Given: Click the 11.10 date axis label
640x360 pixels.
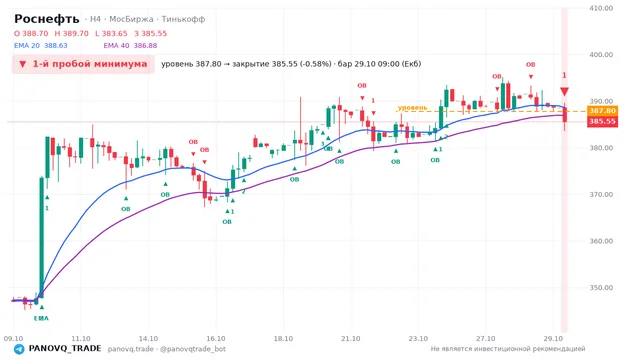Looking at the screenshot, I should 81,339.
